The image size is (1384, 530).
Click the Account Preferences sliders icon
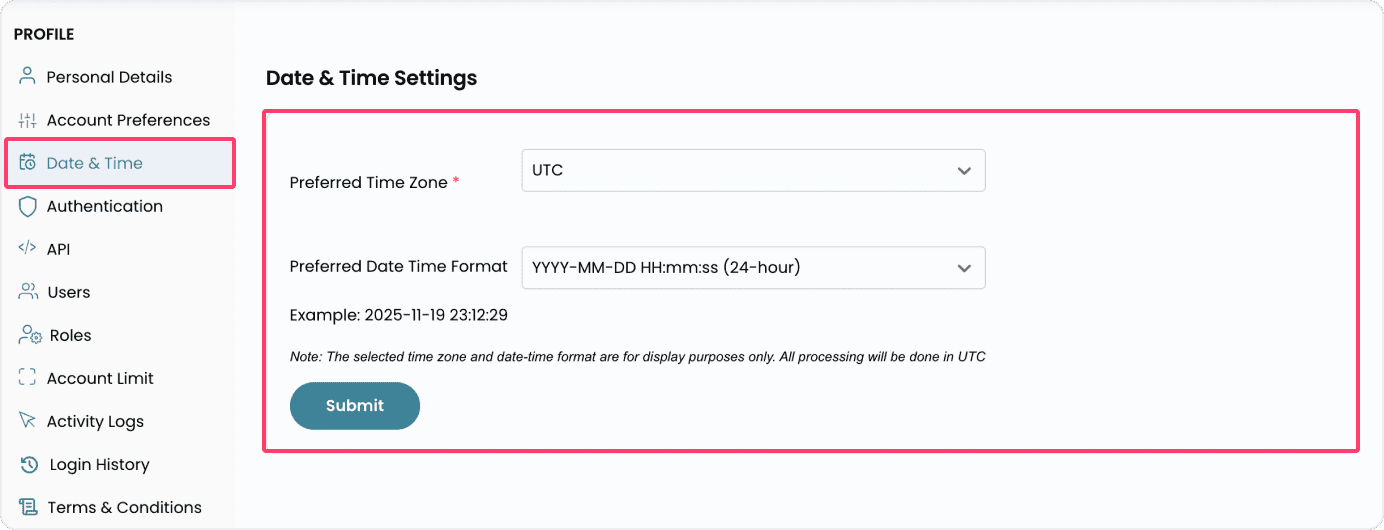pos(27,120)
